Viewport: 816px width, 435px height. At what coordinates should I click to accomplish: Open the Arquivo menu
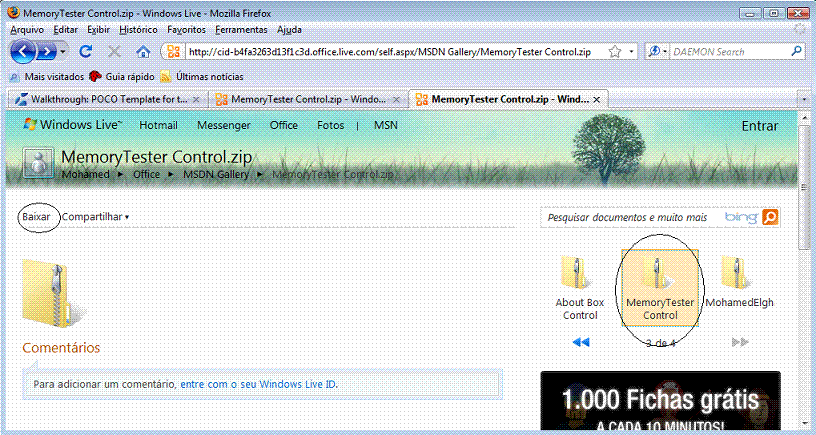pyautogui.click(x=27, y=30)
